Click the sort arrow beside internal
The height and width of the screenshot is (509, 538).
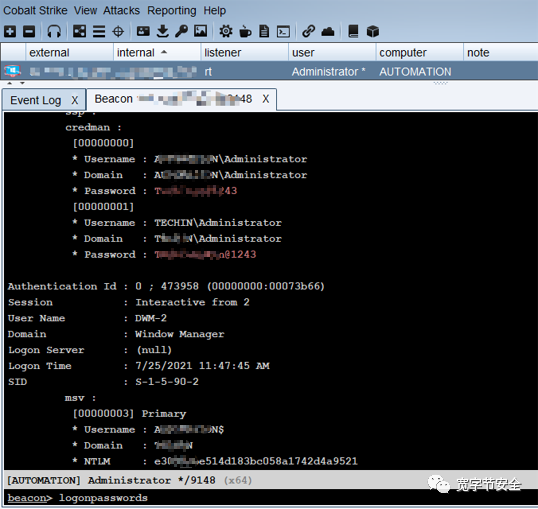click(x=164, y=52)
